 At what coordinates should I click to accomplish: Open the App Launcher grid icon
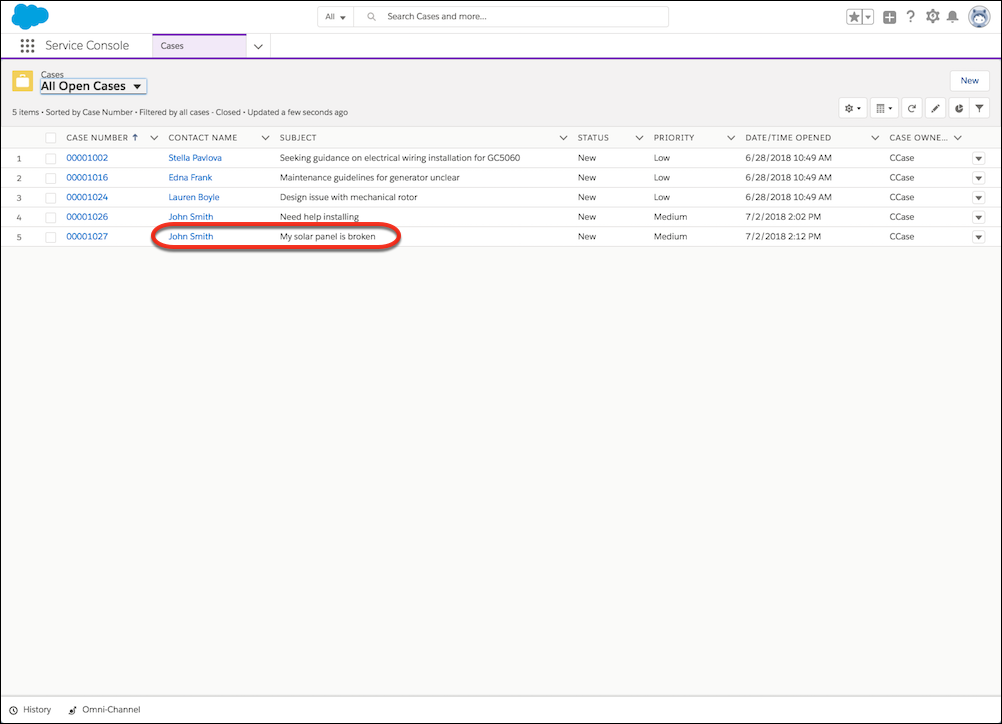(27, 45)
